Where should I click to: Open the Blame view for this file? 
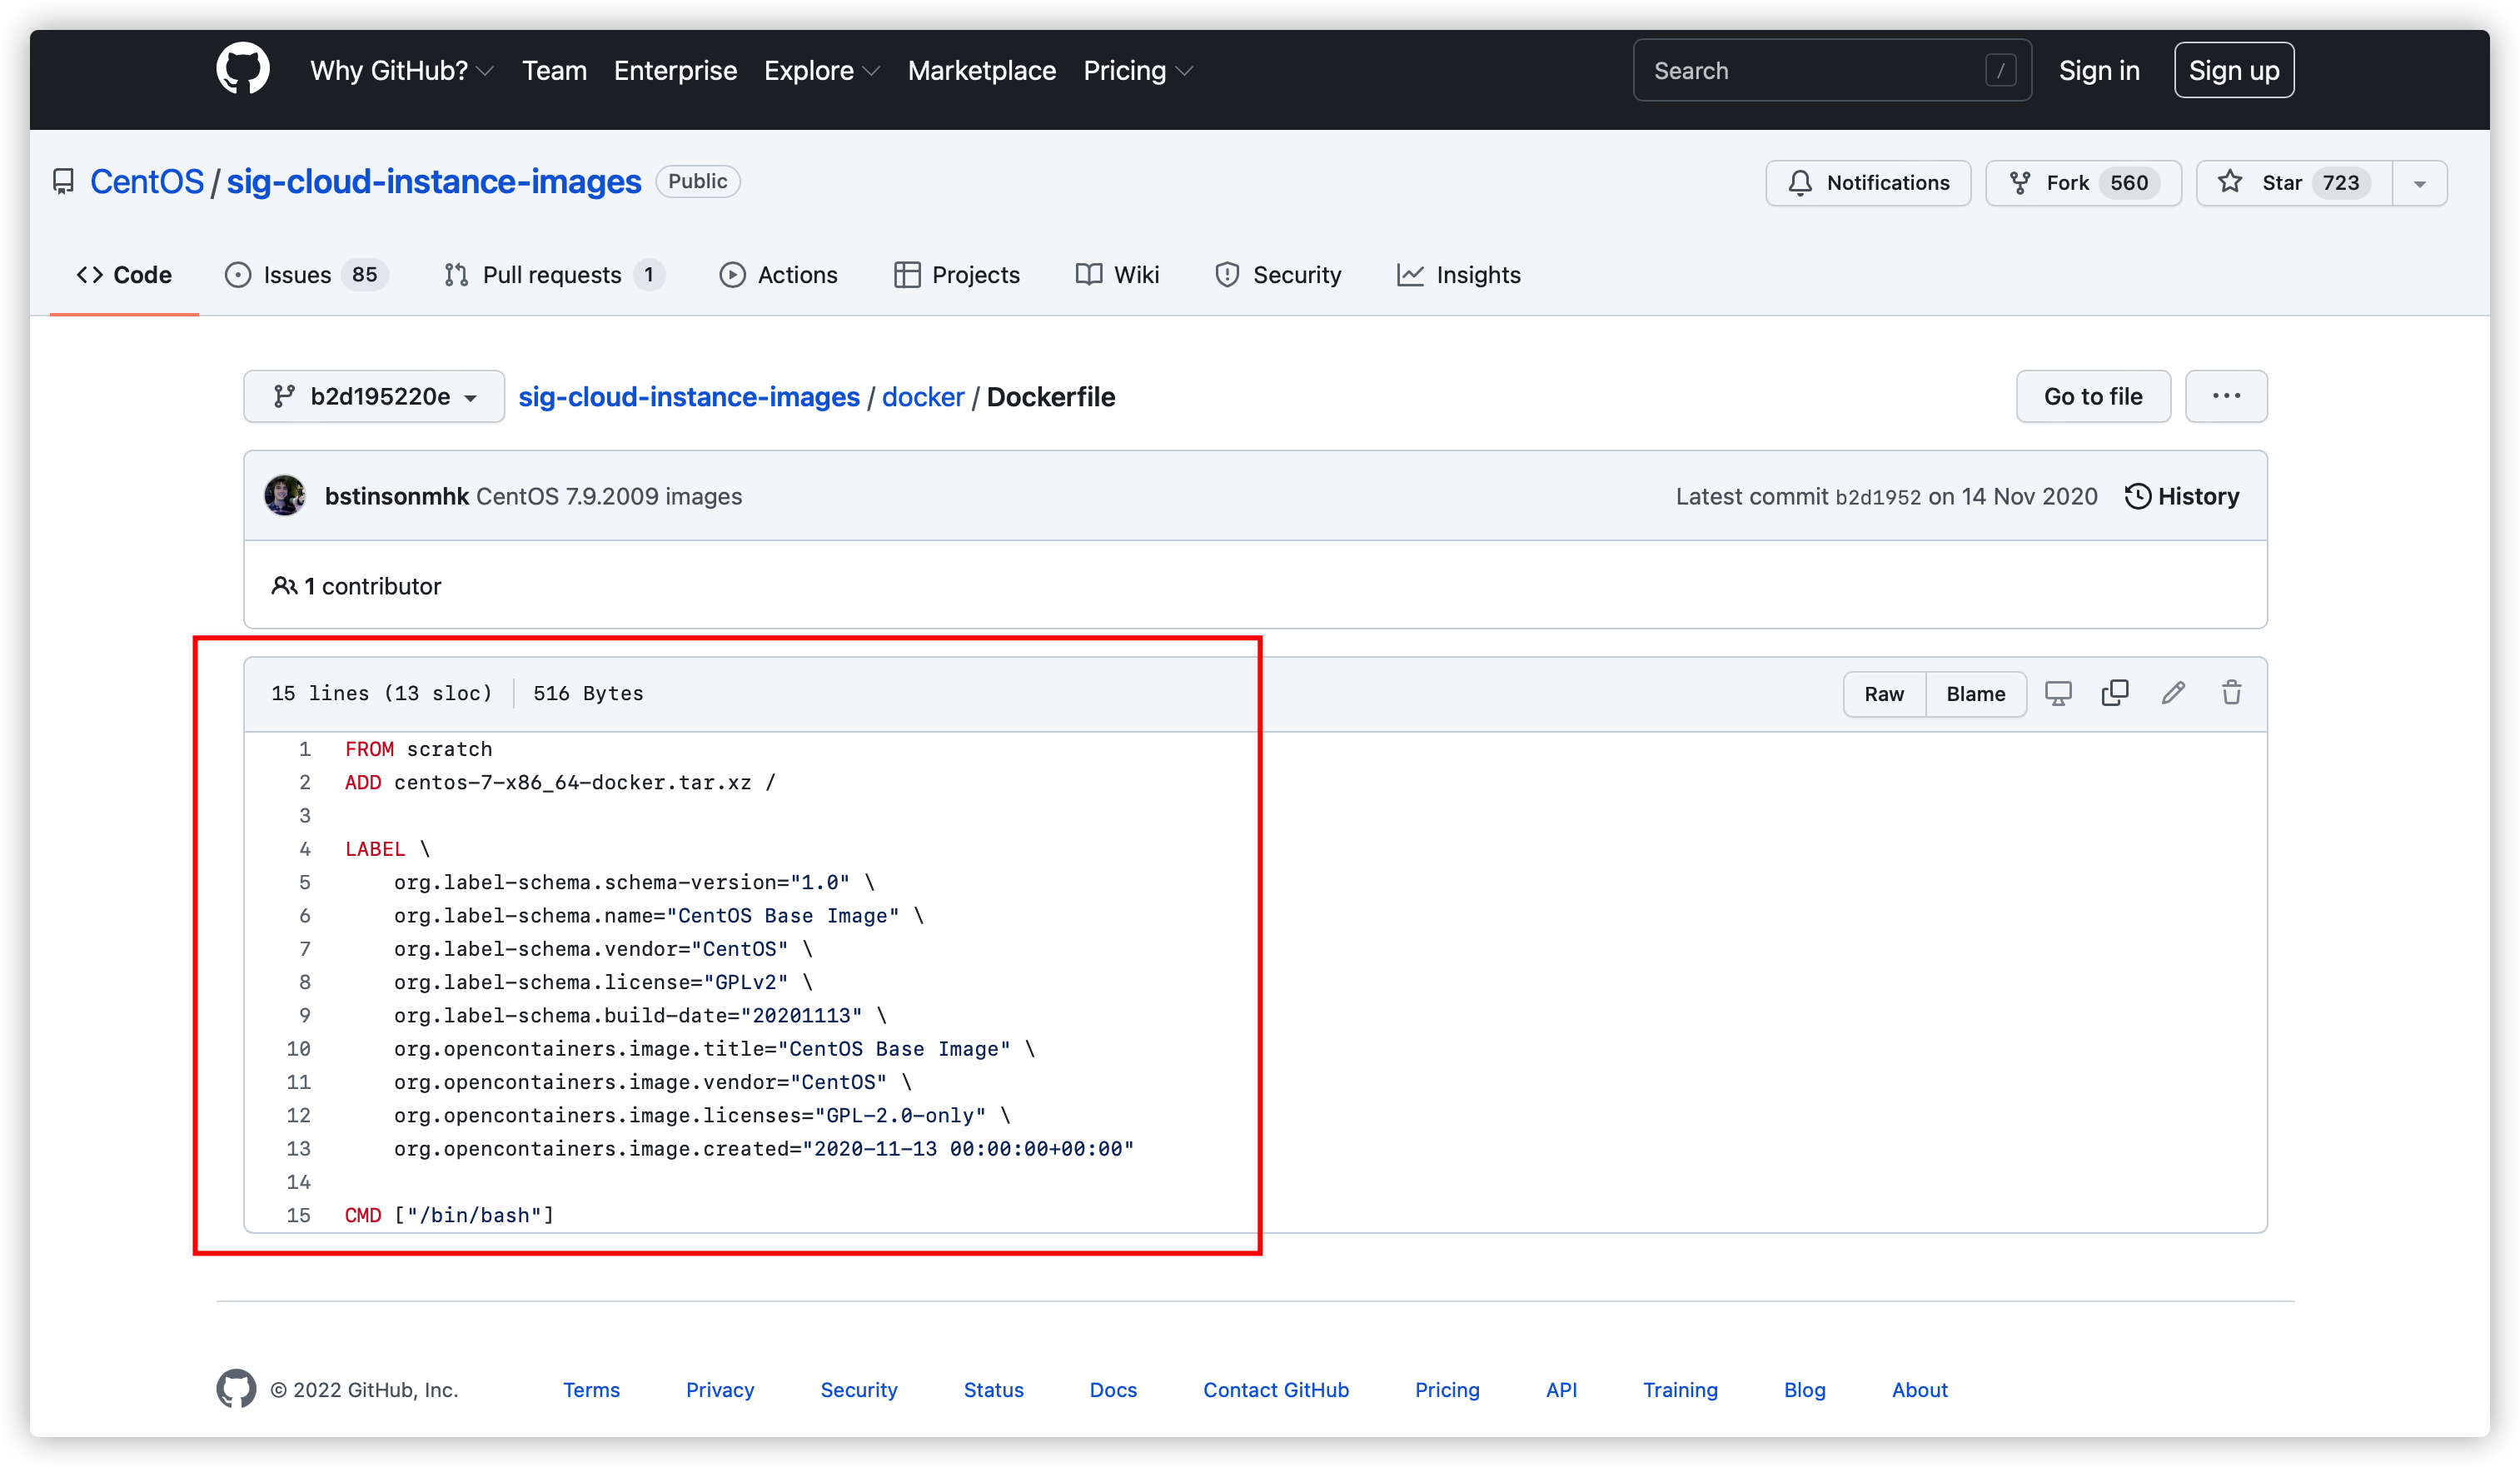pyautogui.click(x=1975, y=694)
